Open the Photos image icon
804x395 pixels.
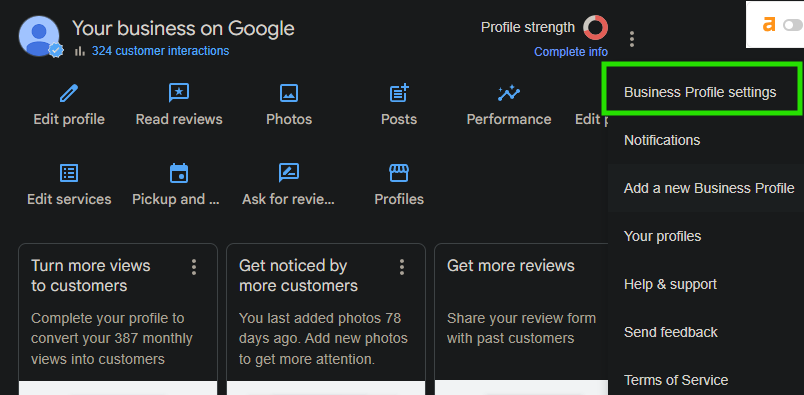(289, 93)
